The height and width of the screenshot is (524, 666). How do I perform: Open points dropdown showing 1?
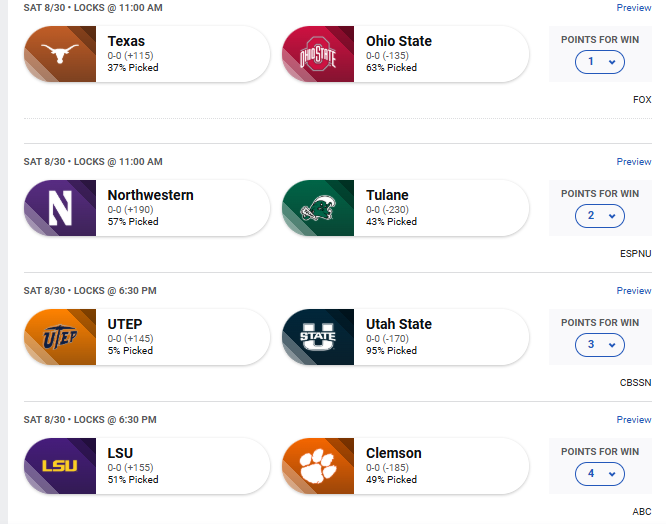(600, 62)
